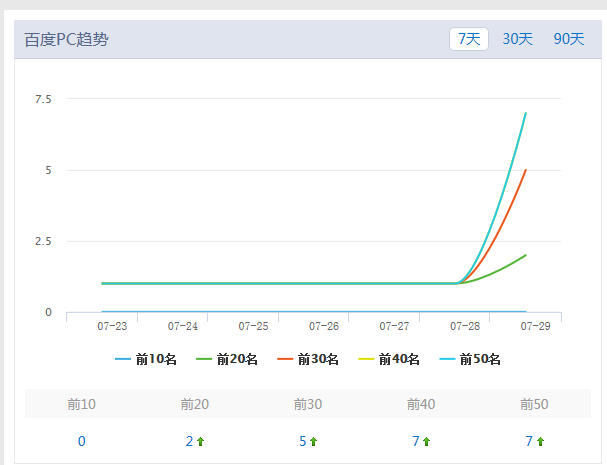Click the 07-29 x-axis date label
The width and height of the screenshot is (607, 465).
point(536,326)
